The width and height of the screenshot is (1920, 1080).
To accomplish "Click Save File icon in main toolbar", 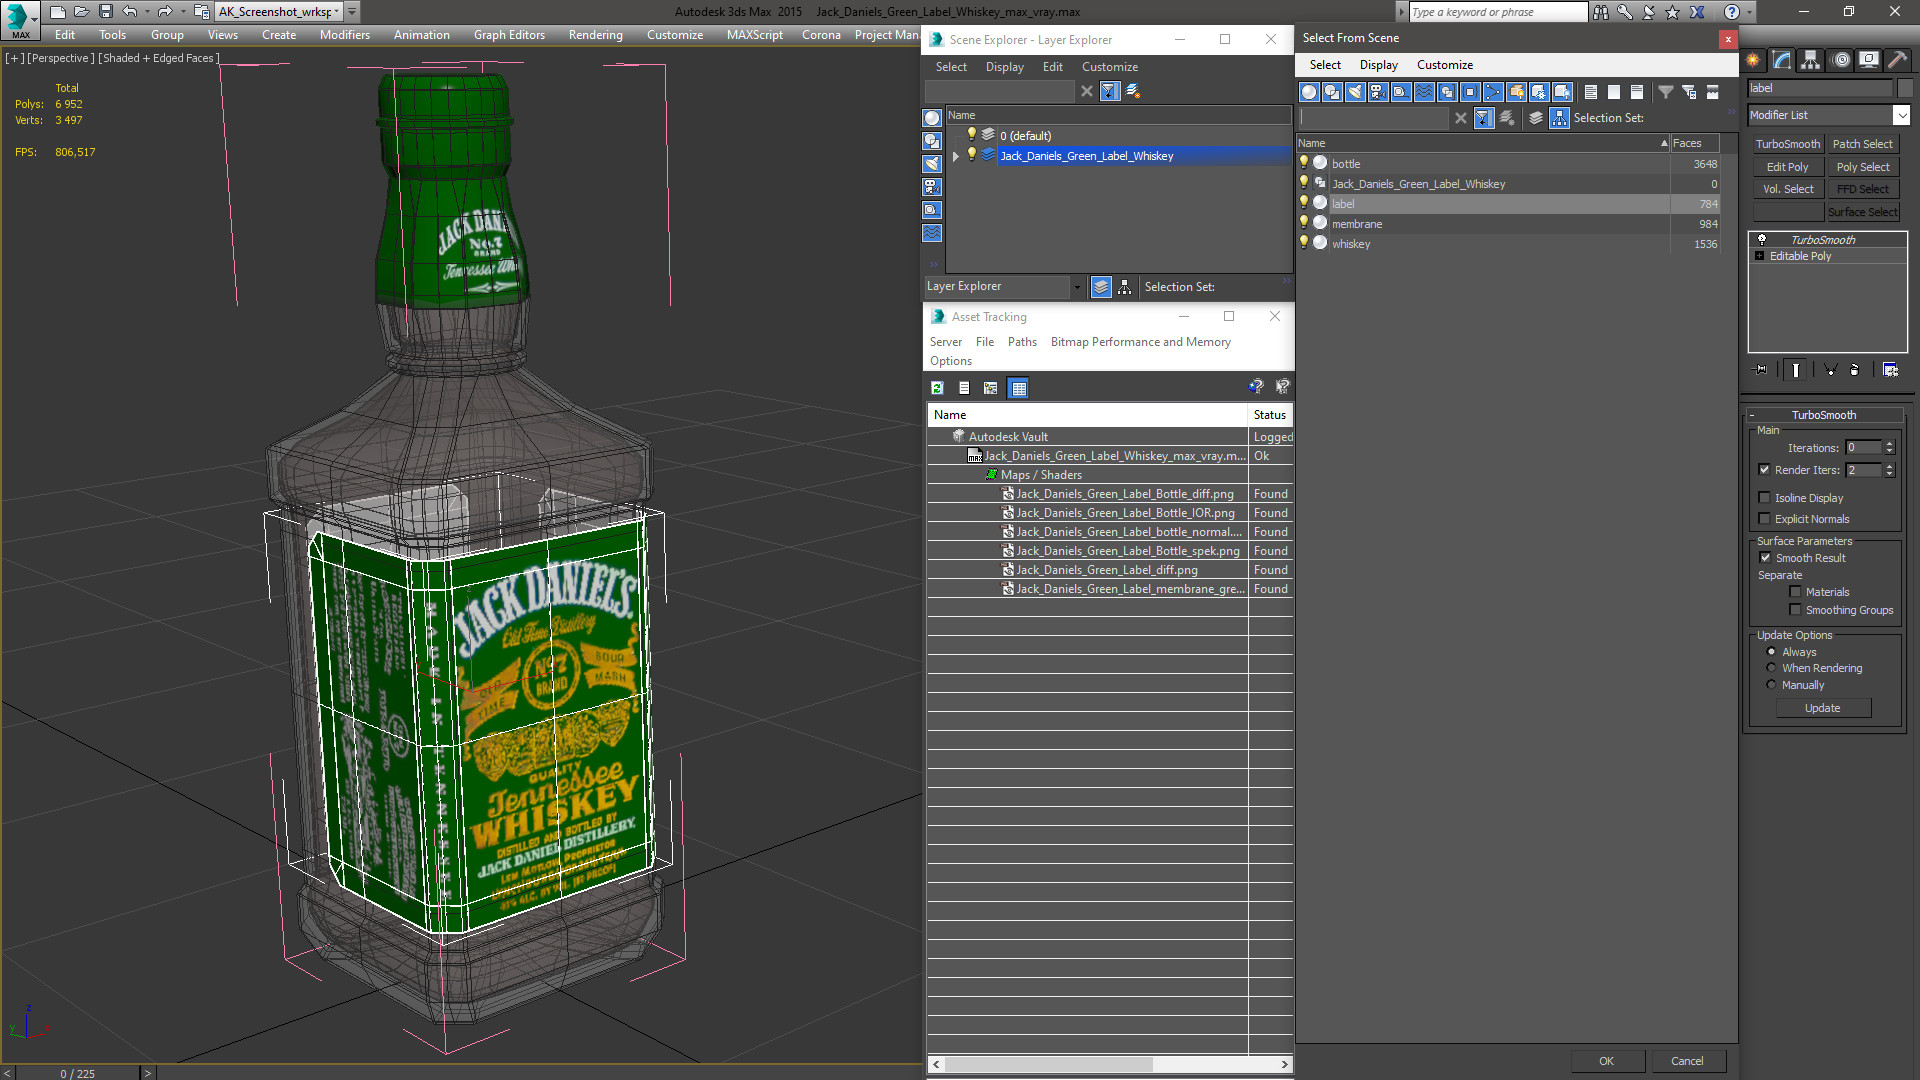I will tap(105, 12).
